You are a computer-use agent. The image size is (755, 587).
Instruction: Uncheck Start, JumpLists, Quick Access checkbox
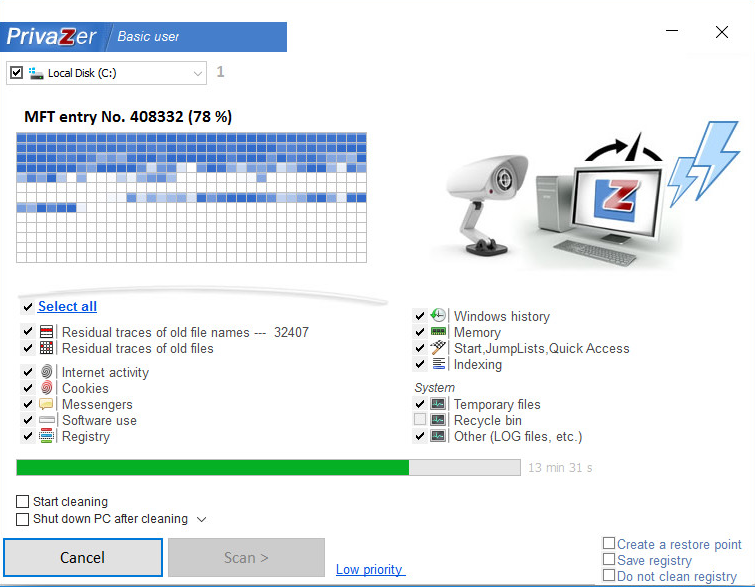pos(419,348)
